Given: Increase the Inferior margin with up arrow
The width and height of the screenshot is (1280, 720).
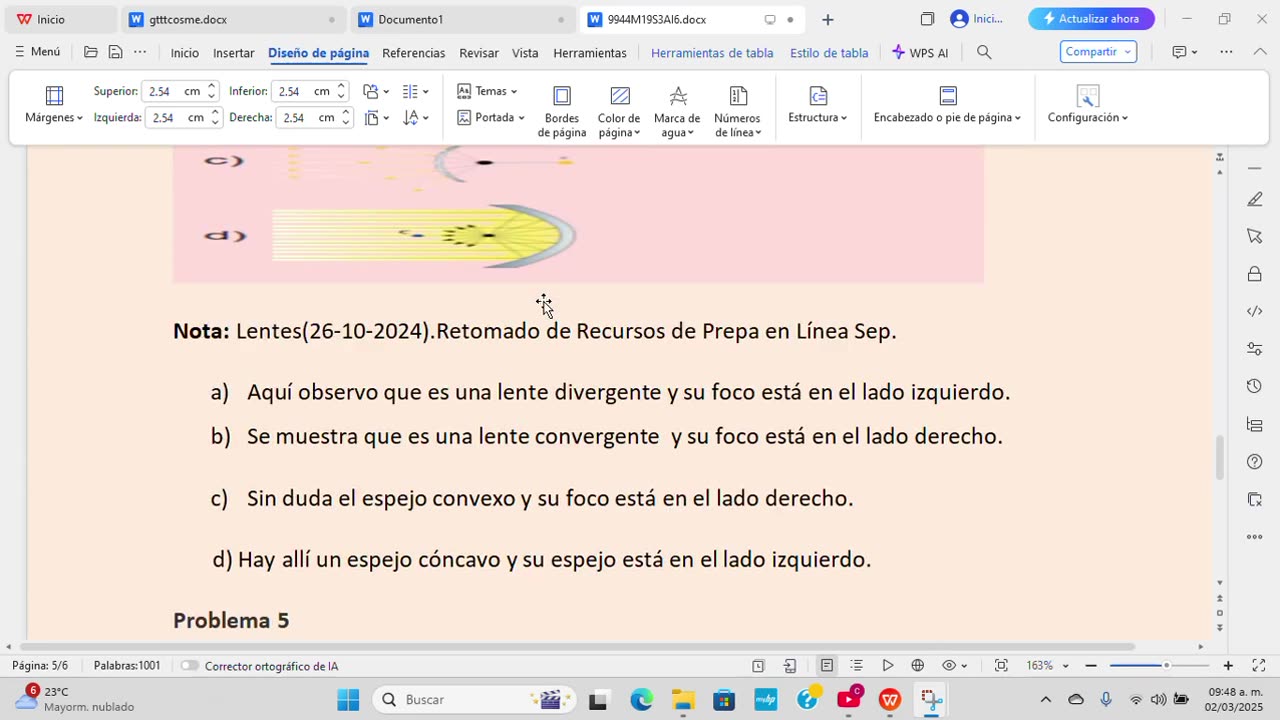Looking at the screenshot, I should 341,87.
